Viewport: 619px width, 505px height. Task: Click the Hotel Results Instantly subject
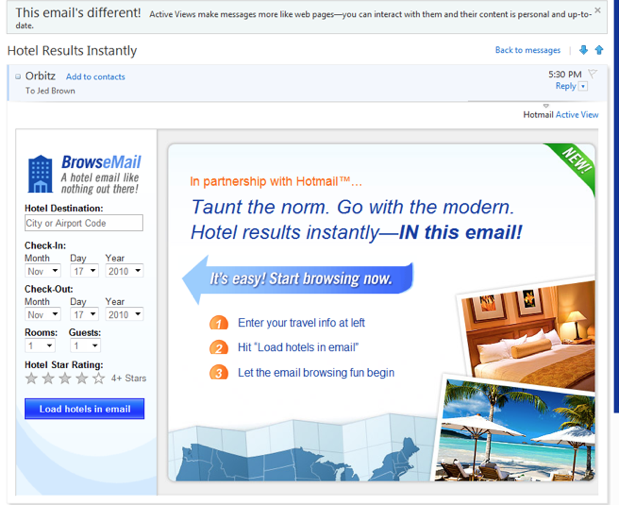(72, 51)
